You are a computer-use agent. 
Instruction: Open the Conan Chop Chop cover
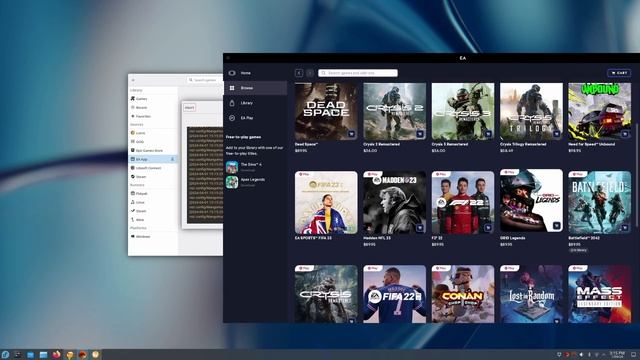click(463, 294)
